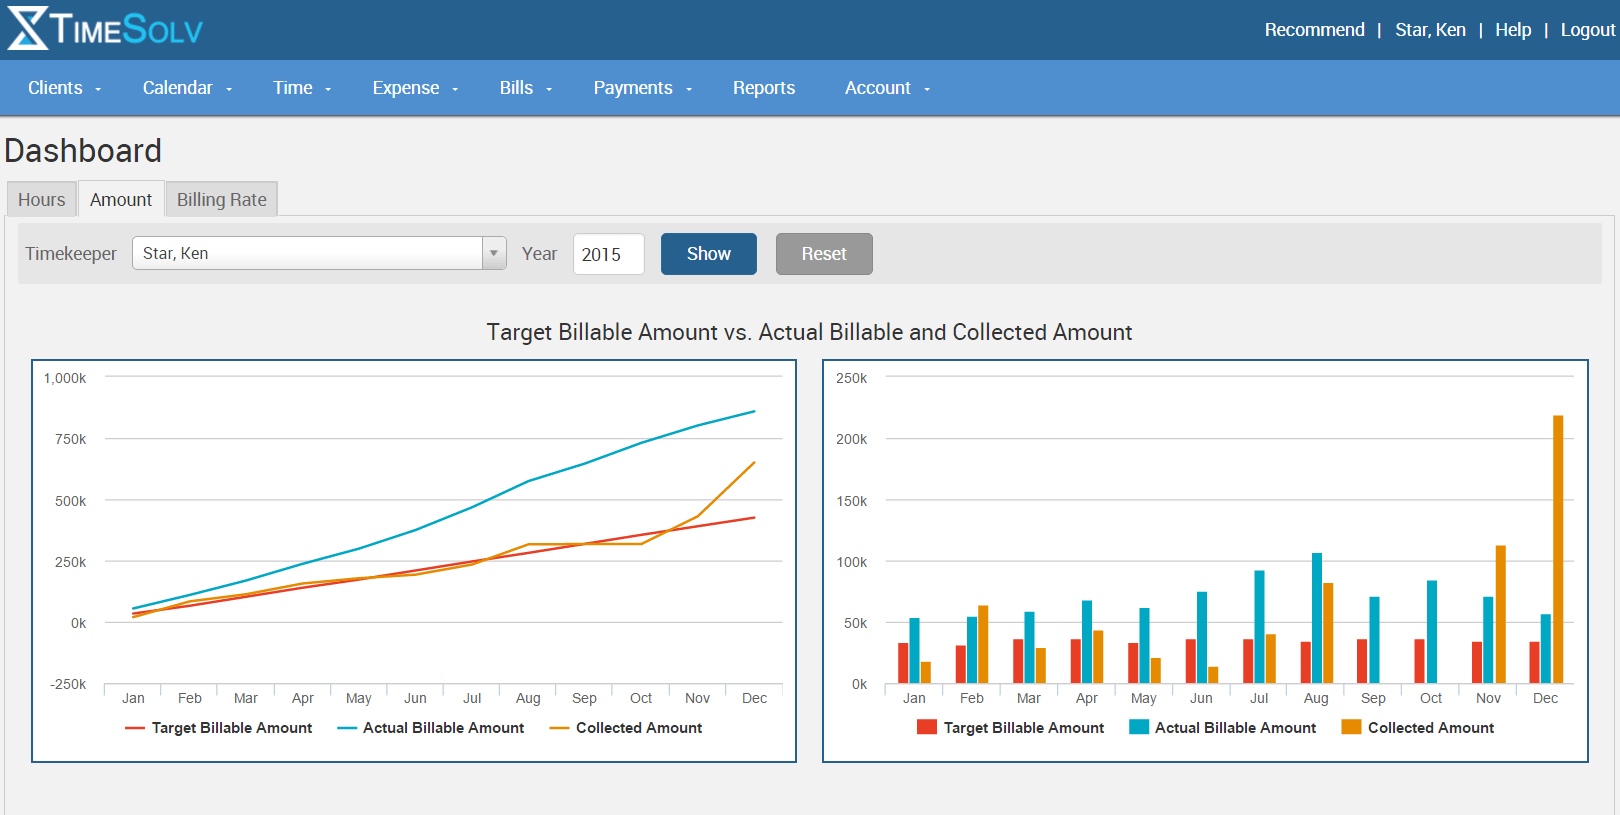
Task: Click the December Collected Amount bar
Action: click(1558, 549)
